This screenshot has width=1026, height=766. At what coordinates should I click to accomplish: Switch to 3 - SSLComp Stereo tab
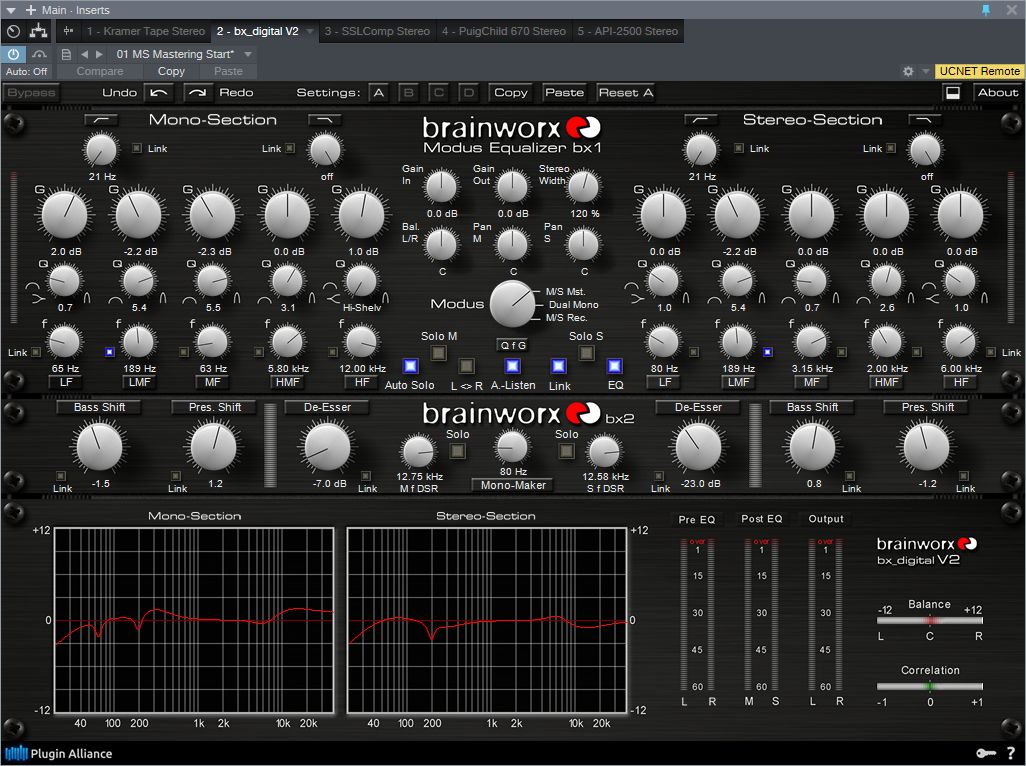coord(378,31)
